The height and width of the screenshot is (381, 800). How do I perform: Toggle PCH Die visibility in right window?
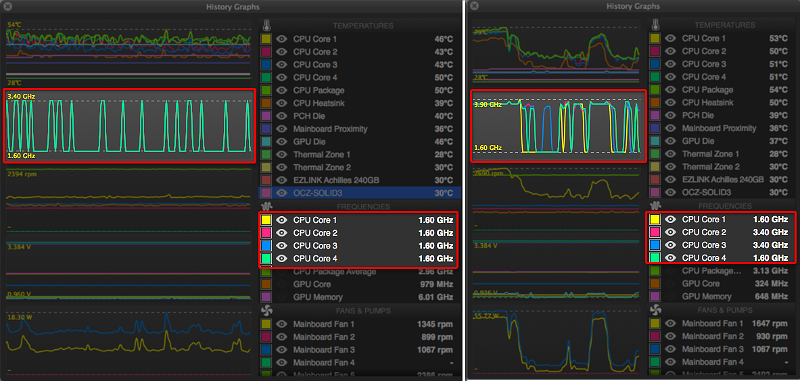pyautogui.click(x=670, y=115)
